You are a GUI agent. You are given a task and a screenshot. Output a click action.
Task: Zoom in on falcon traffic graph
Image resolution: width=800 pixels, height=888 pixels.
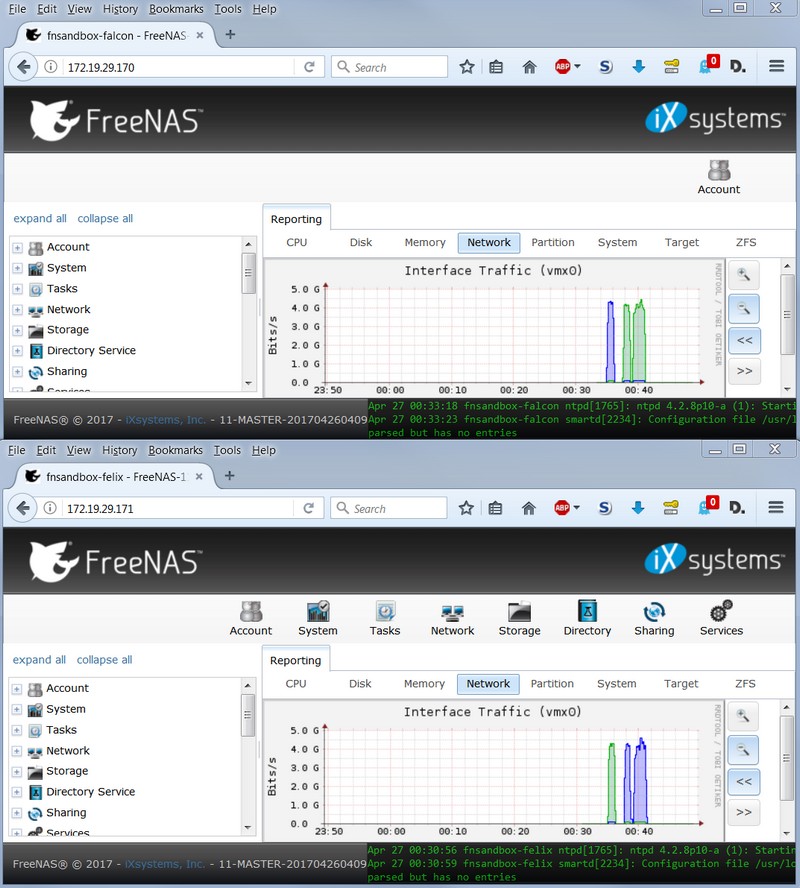pyautogui.click(x=743, y=275)
